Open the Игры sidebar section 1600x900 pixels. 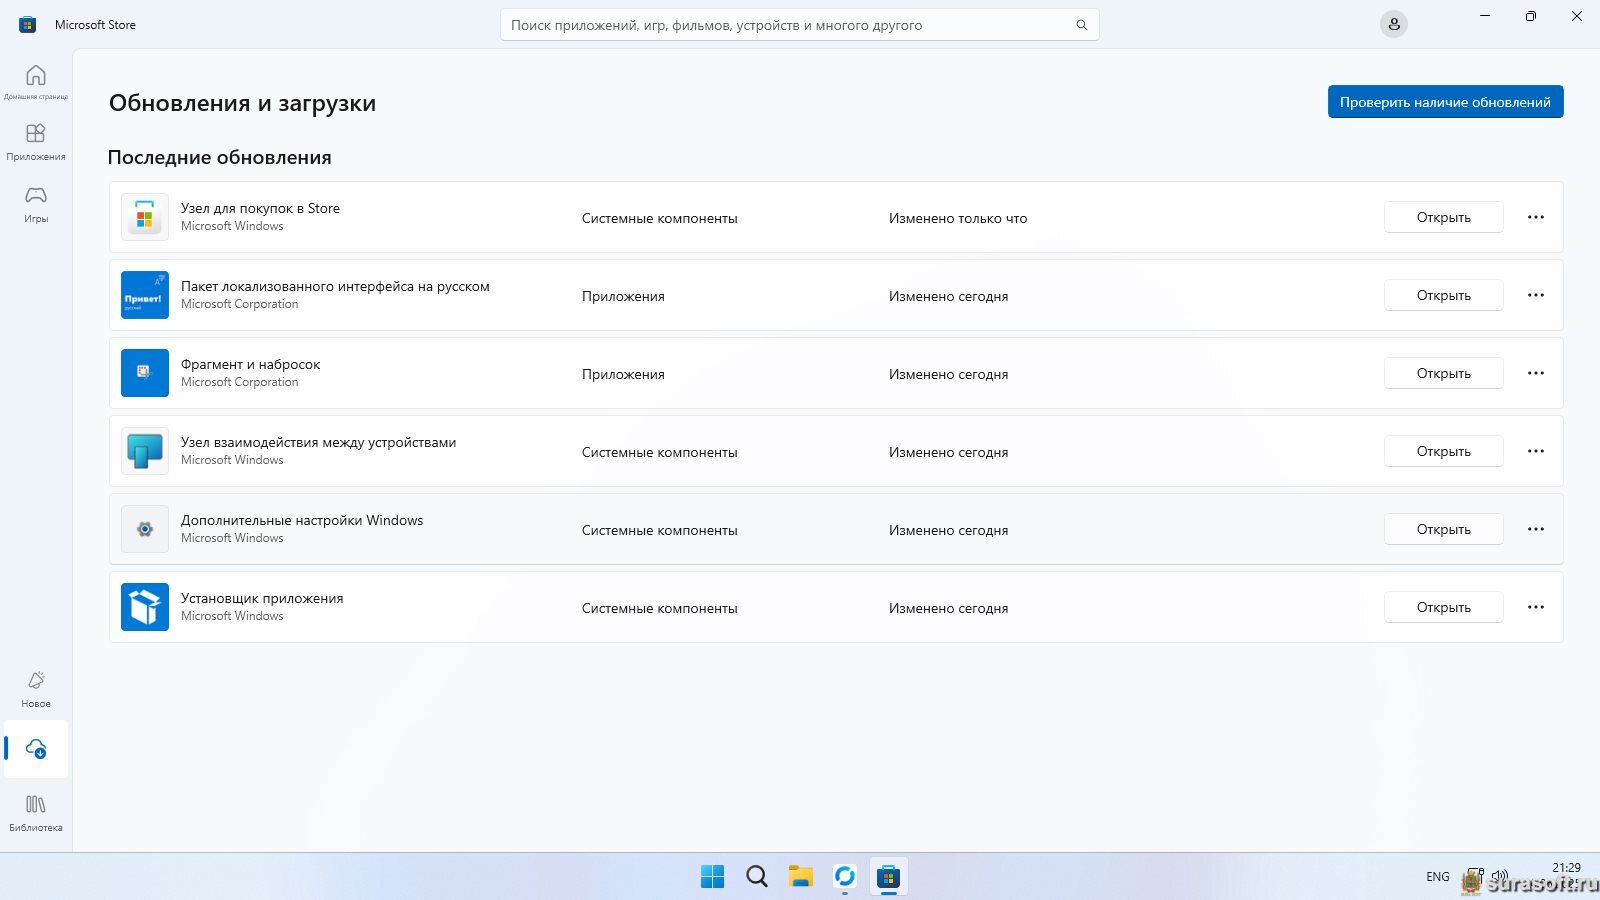coord(36,203)
